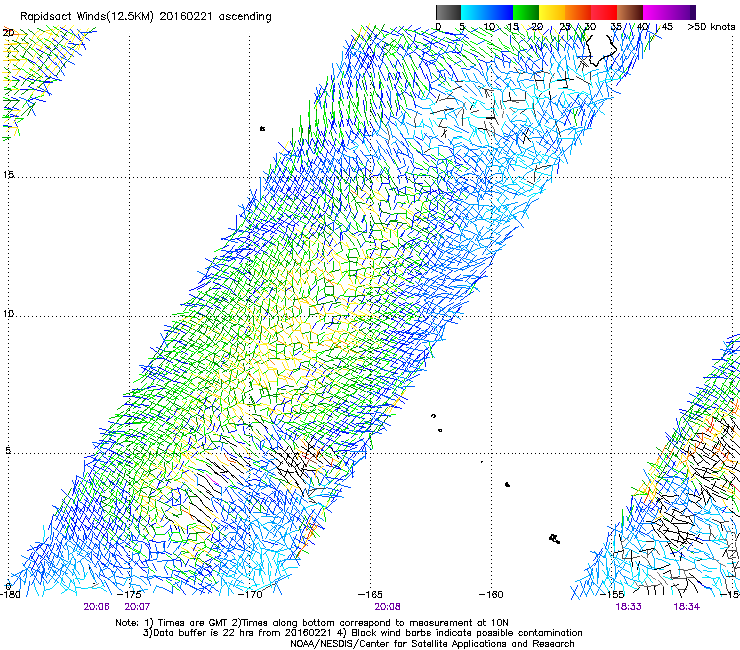Click the latitude '10' axis label
740x650 pixels.
8,313
